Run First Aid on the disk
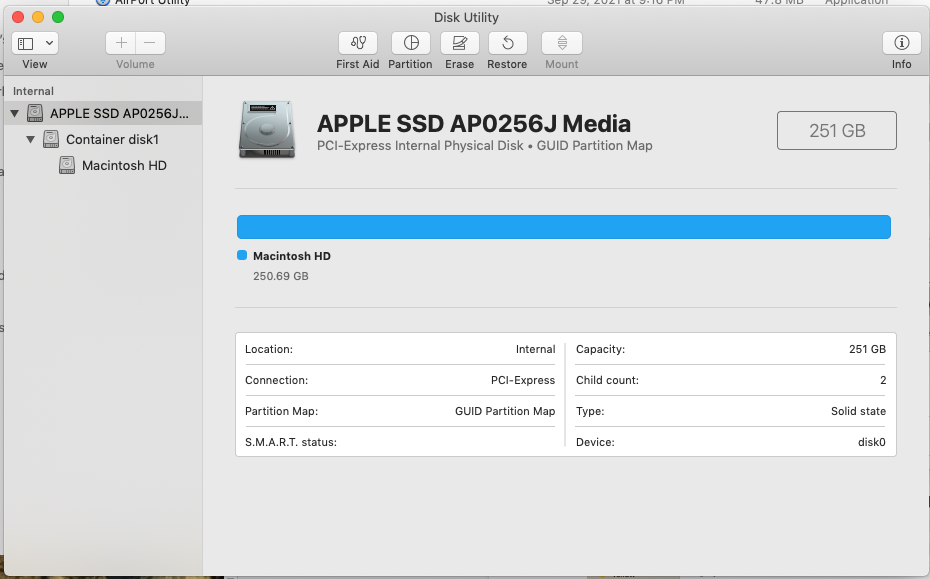This screenshot has height=579, width=930. [x=358, y=43]
